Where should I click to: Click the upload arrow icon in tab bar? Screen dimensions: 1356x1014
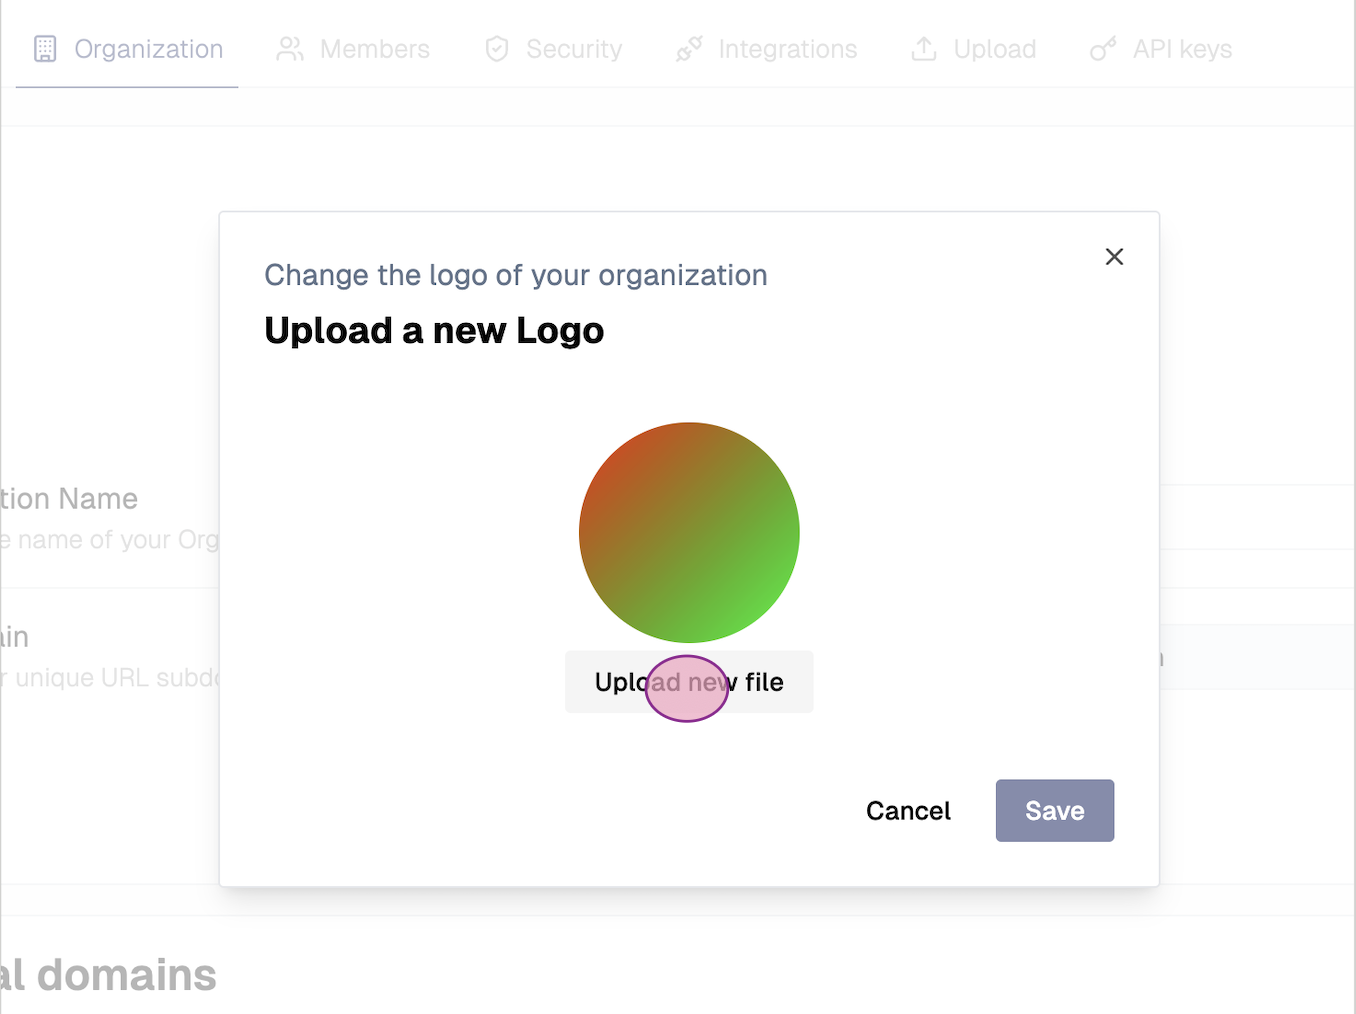pos(924,49)
